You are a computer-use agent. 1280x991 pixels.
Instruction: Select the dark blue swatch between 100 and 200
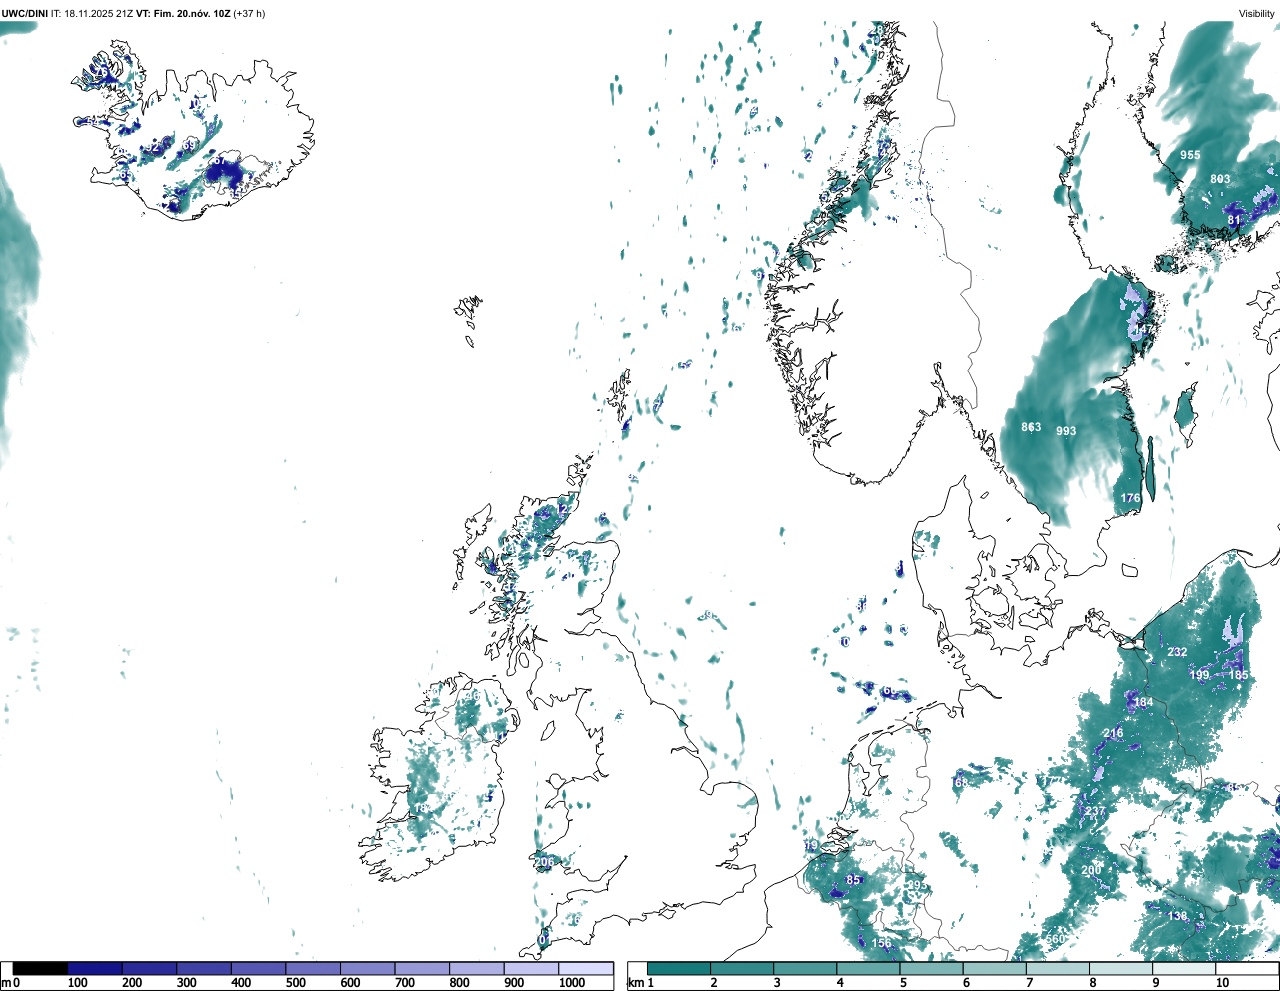tap(95, 968)
